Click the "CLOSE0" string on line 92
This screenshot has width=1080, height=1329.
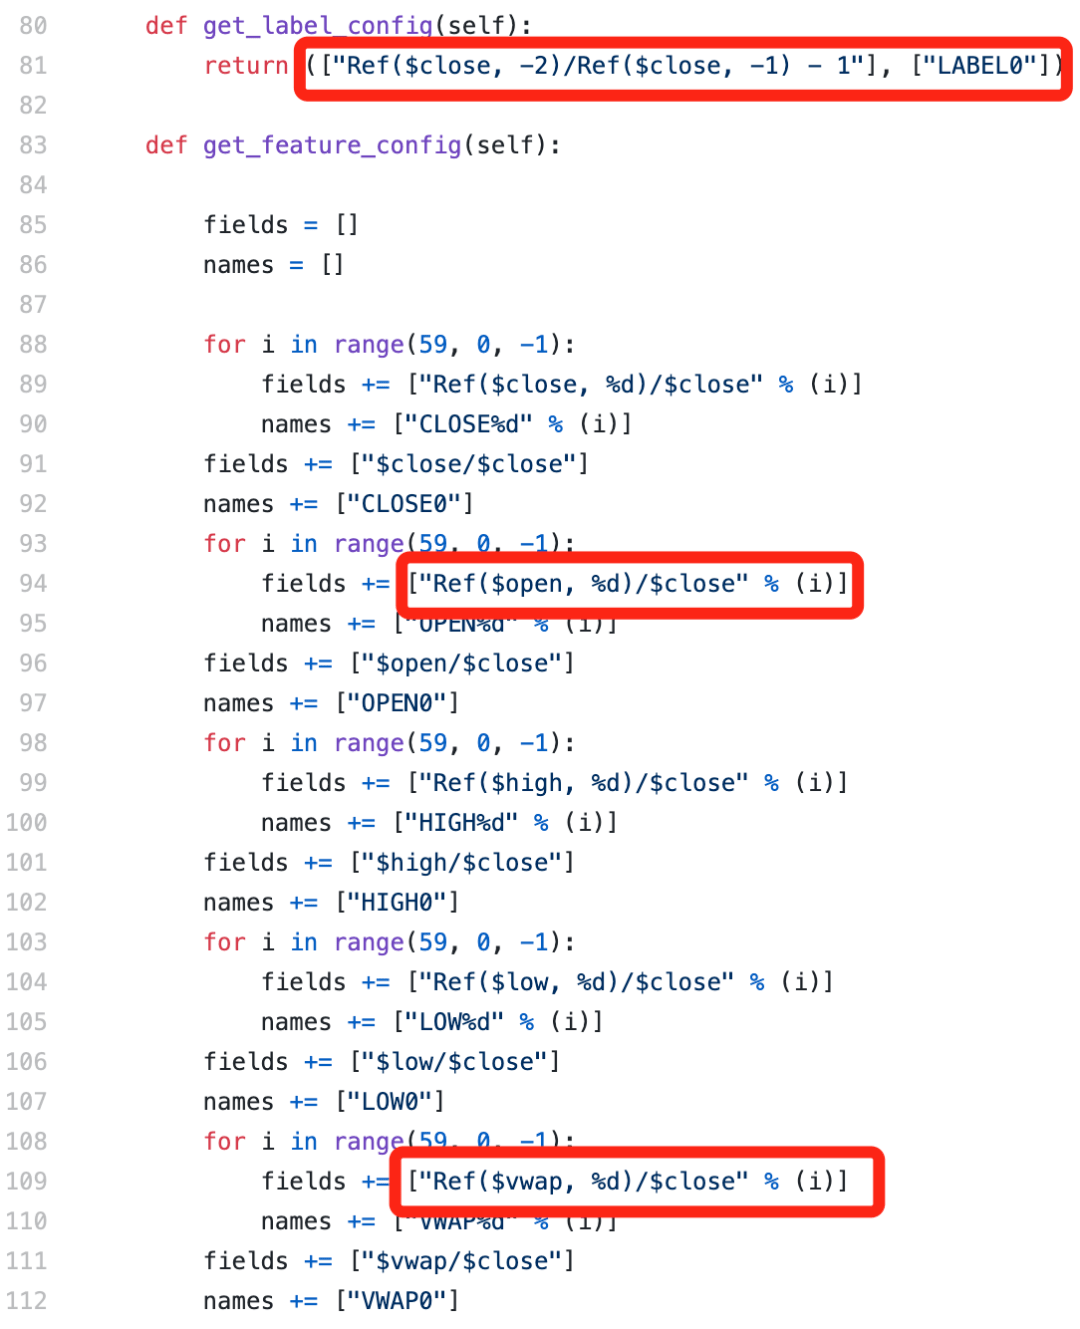coord(404,504)
